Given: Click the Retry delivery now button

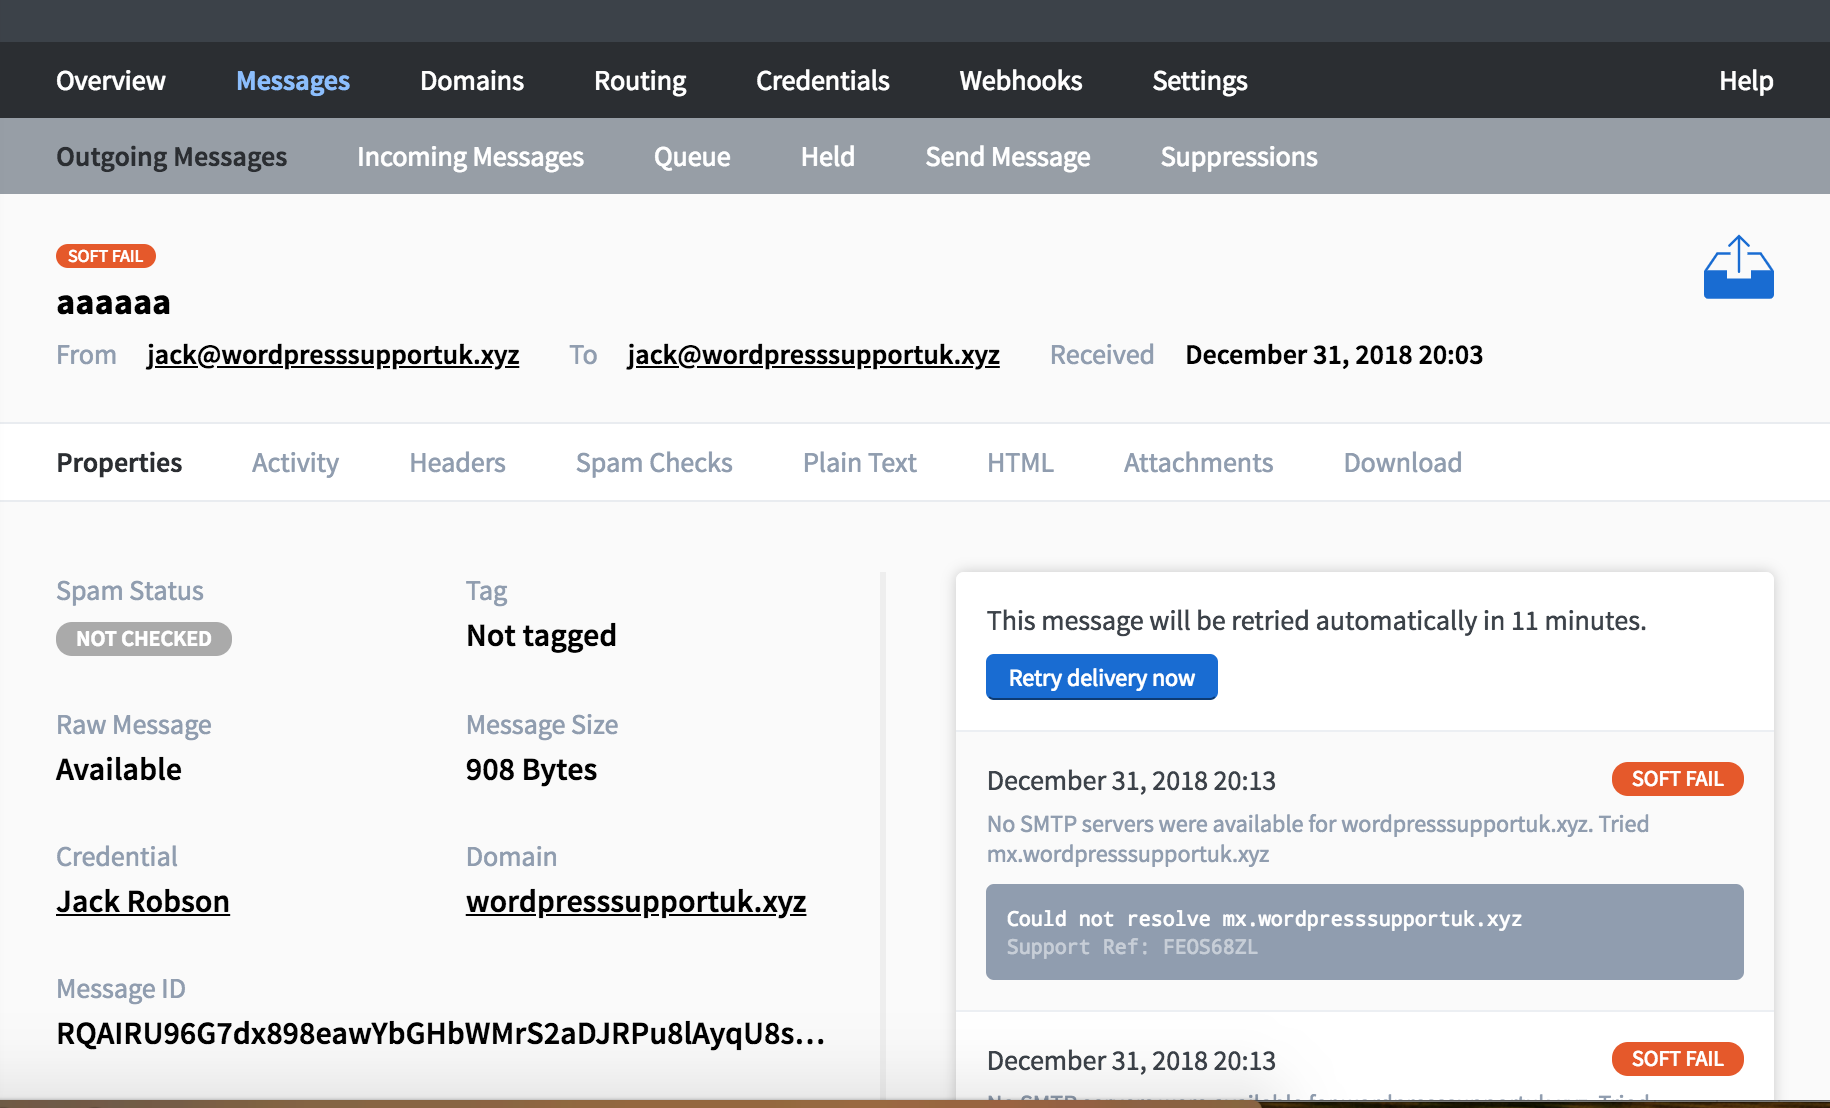Looking at the screenshot, I should tap(1101, 677).
